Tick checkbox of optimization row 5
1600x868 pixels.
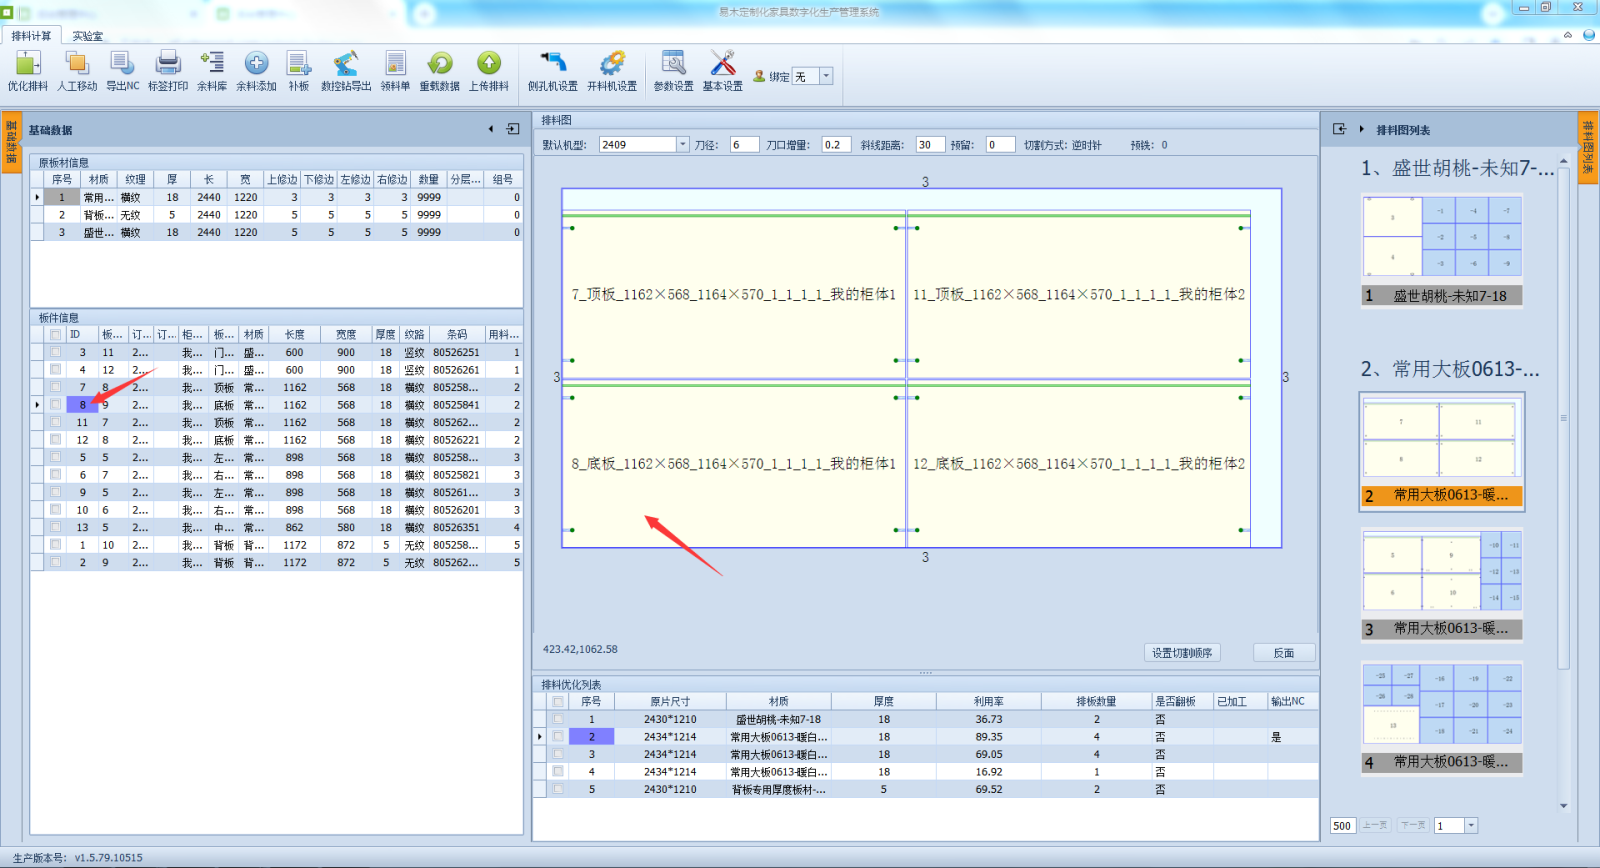(x=558, y=789)
